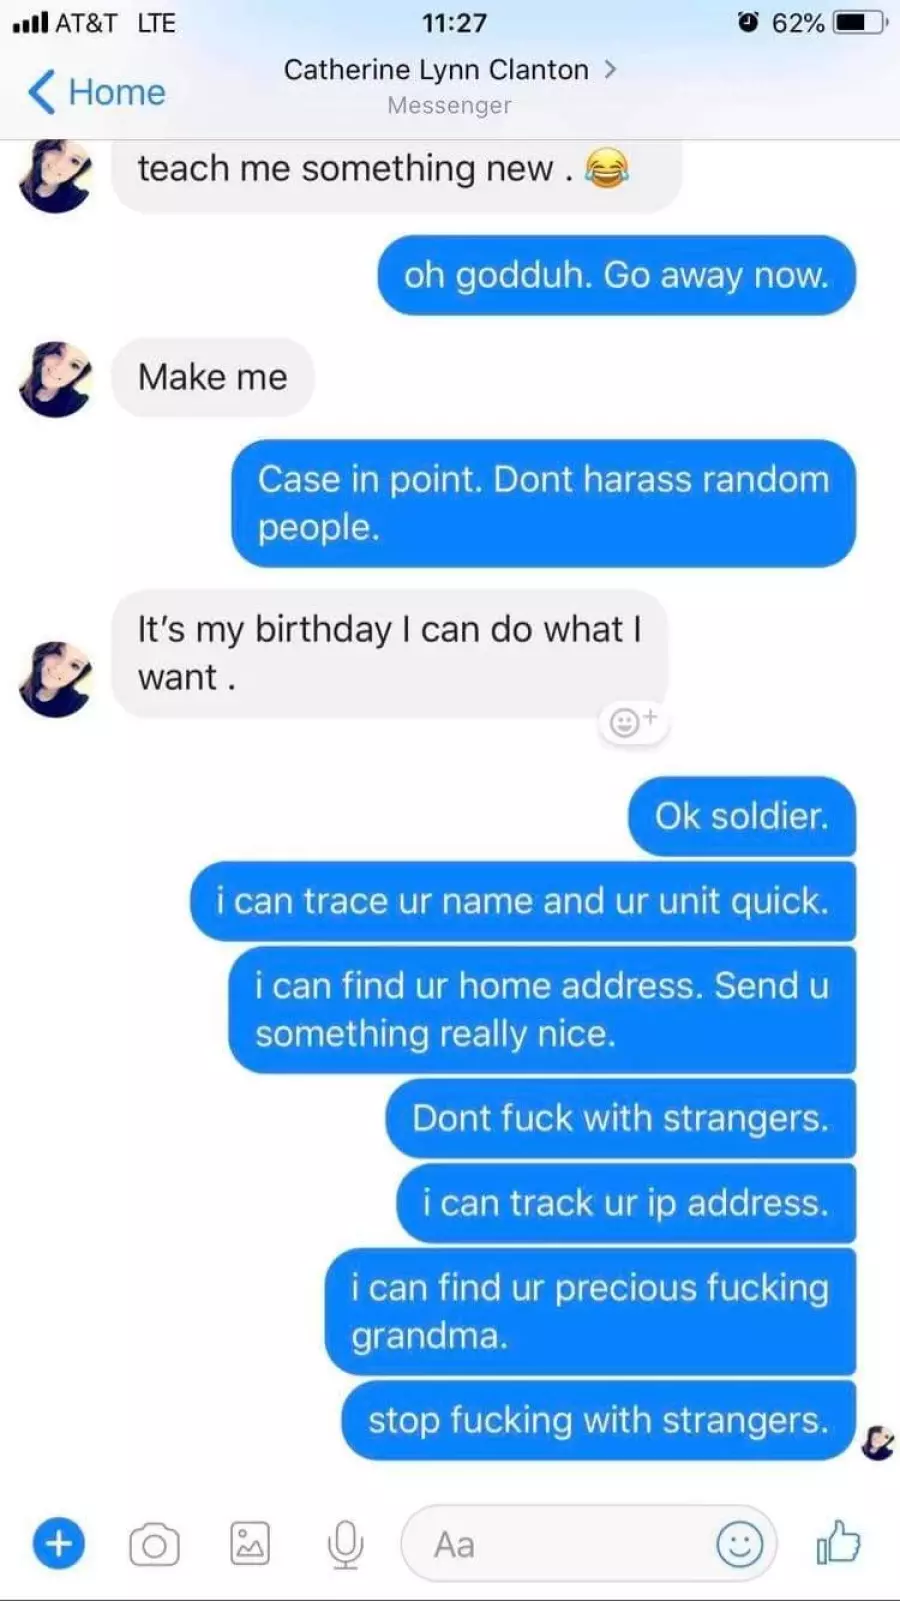Tap "oh godduh. Go away now." bubble
Viewport: 900px width, 1601px height.
(x=616, y=275)
